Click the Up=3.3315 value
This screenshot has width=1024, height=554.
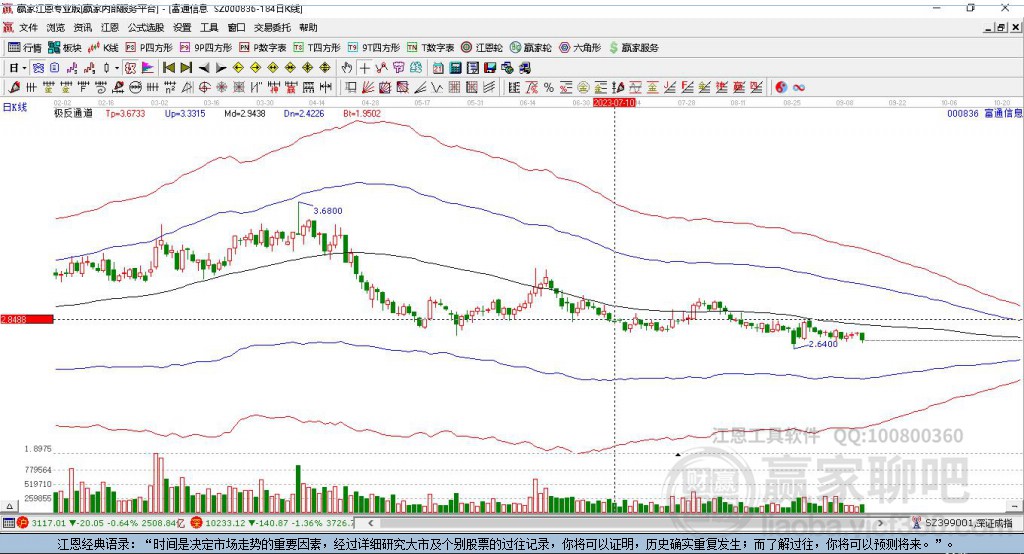(x=185, y=114)
